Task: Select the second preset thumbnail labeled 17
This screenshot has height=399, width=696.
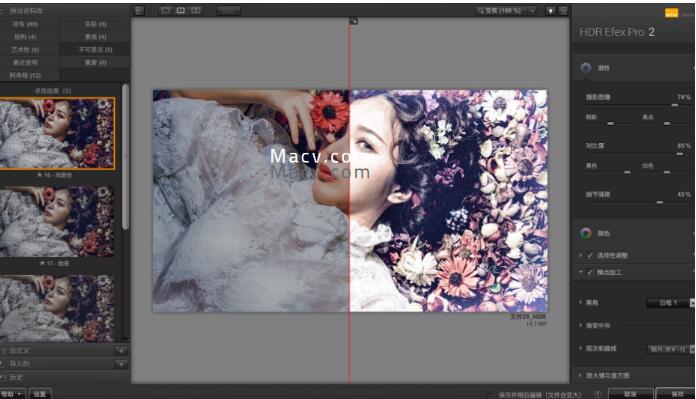Action: click(57, 221)
